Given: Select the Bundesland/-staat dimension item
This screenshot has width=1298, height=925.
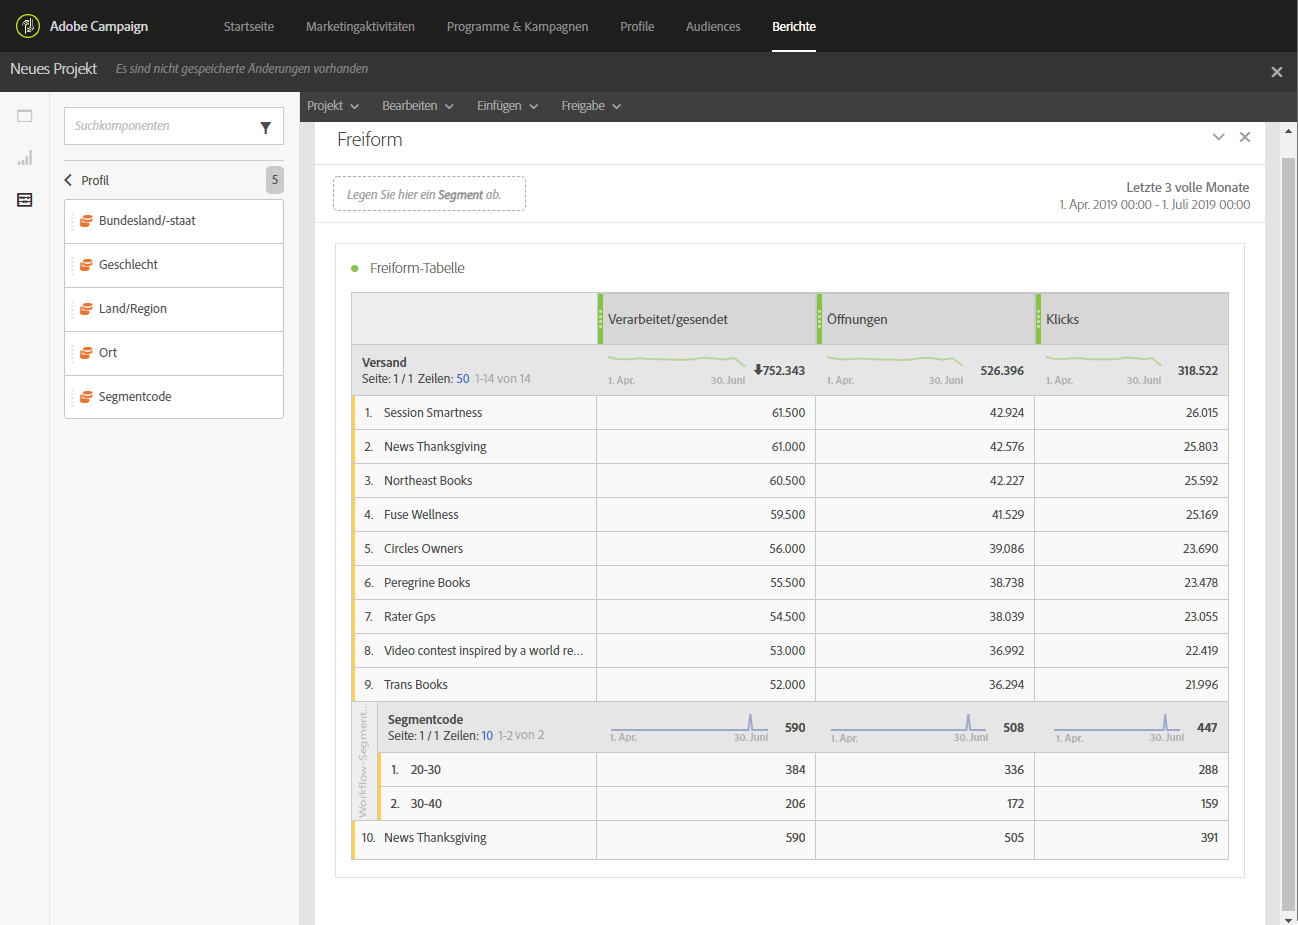Looking at the screenshot, I should pyautogui.click(x=174, y=221).
